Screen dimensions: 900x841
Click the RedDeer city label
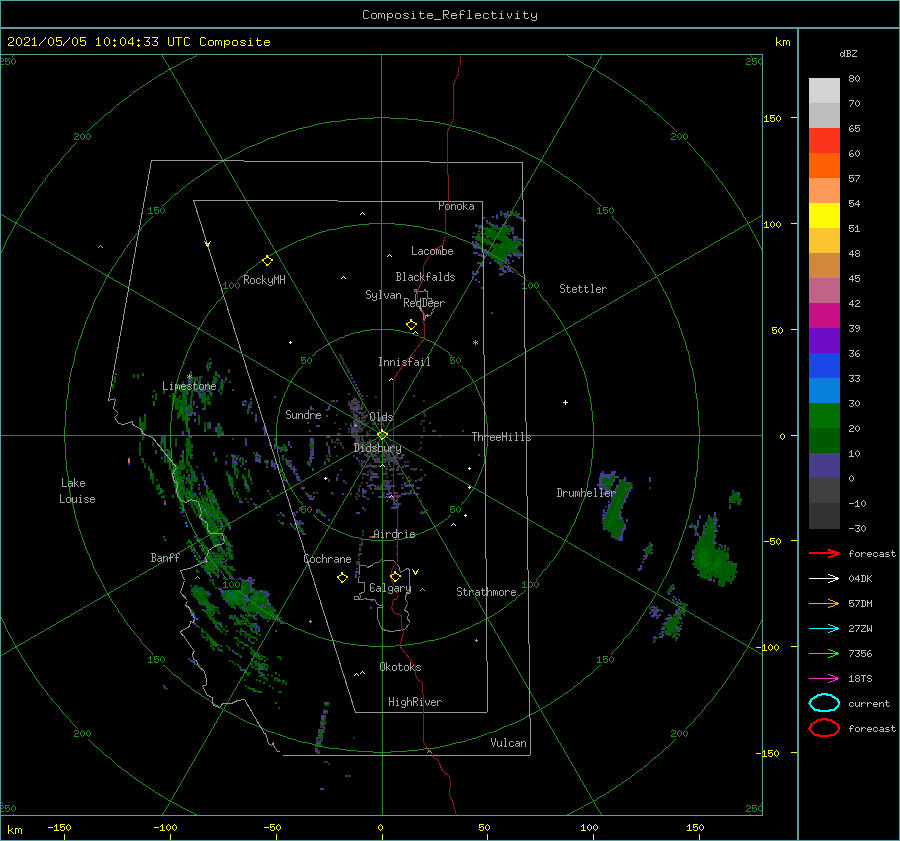click(424, 303)
